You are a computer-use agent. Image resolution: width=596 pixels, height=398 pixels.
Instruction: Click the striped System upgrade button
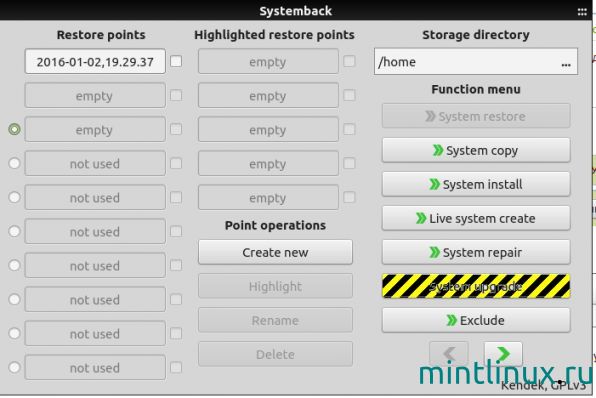pos(476,286)
